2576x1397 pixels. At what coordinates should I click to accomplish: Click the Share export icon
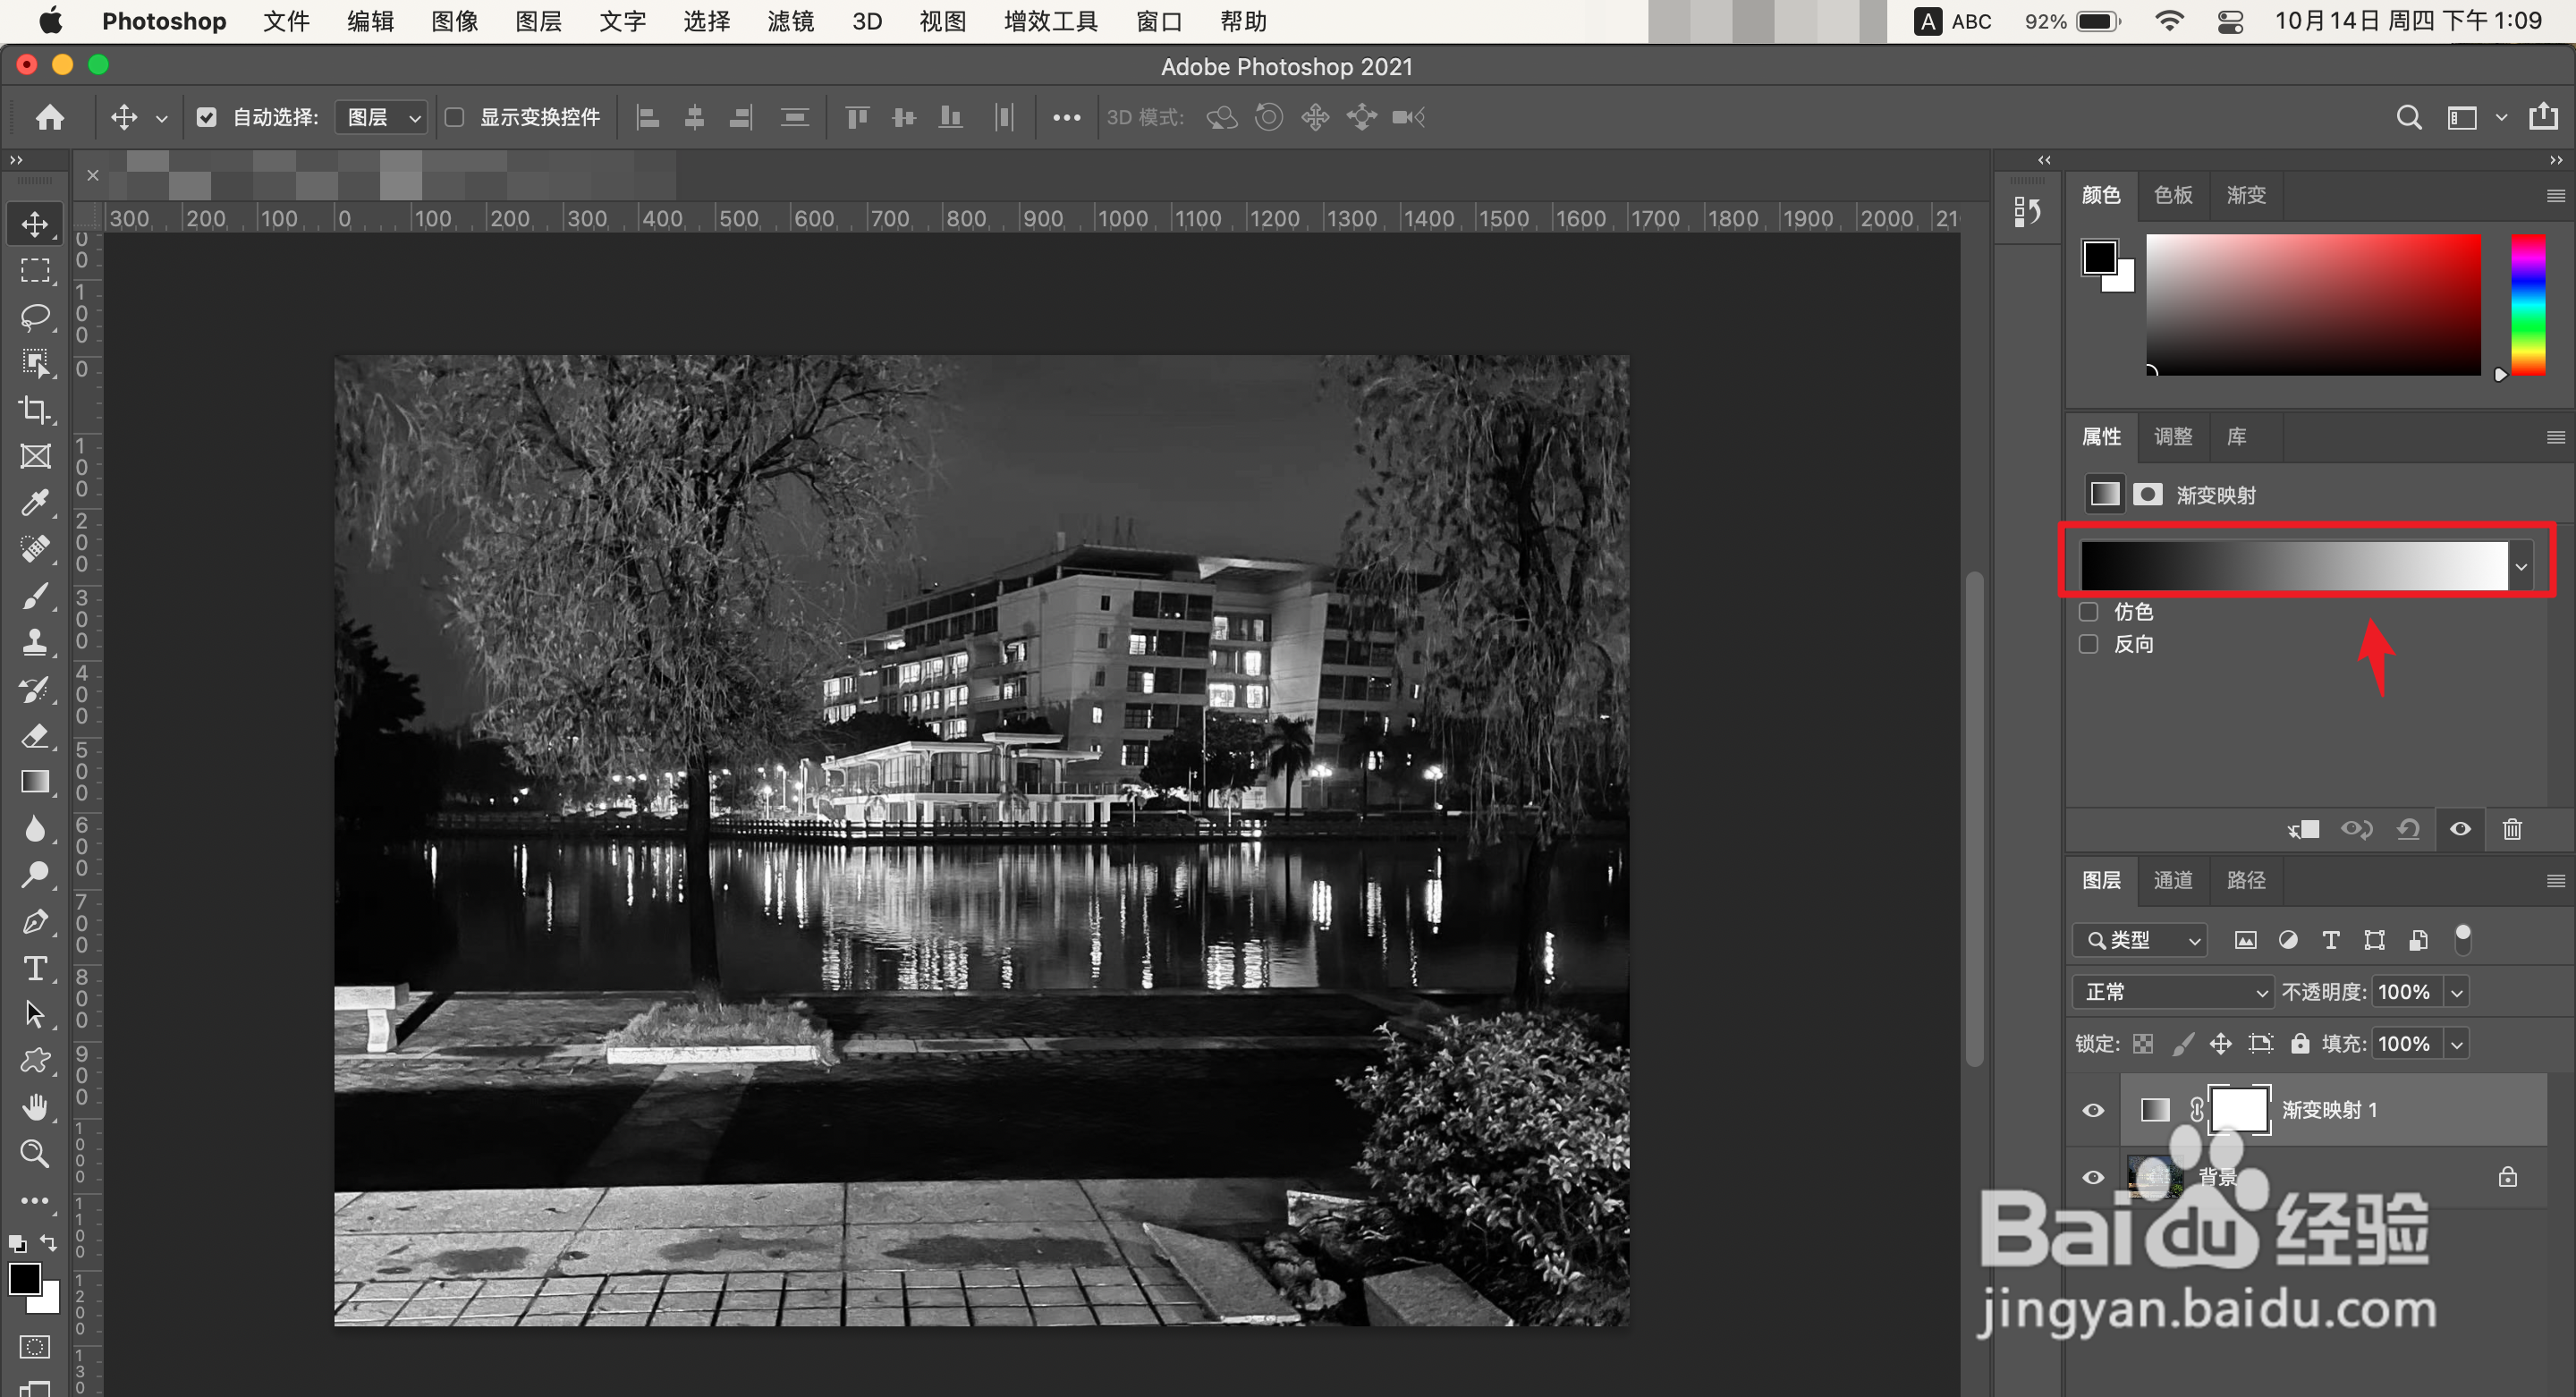(2543, 117)
